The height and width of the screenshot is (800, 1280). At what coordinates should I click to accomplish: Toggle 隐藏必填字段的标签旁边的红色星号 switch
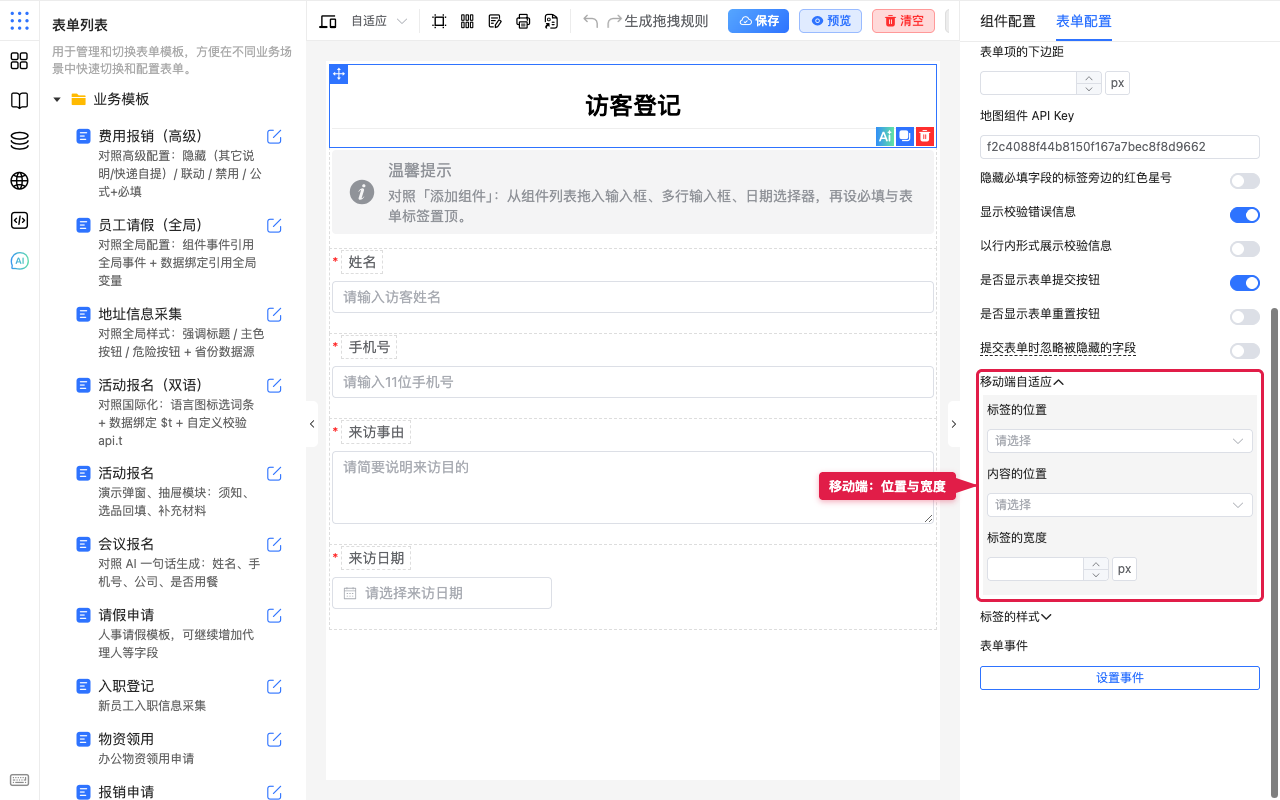pos(1245,181)
